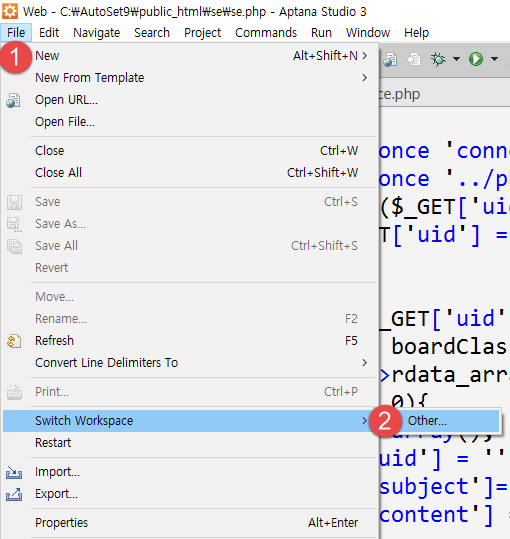Click the Switch Workspace submenu arrow
Screen dimensions: 510x539
[365, 420]
